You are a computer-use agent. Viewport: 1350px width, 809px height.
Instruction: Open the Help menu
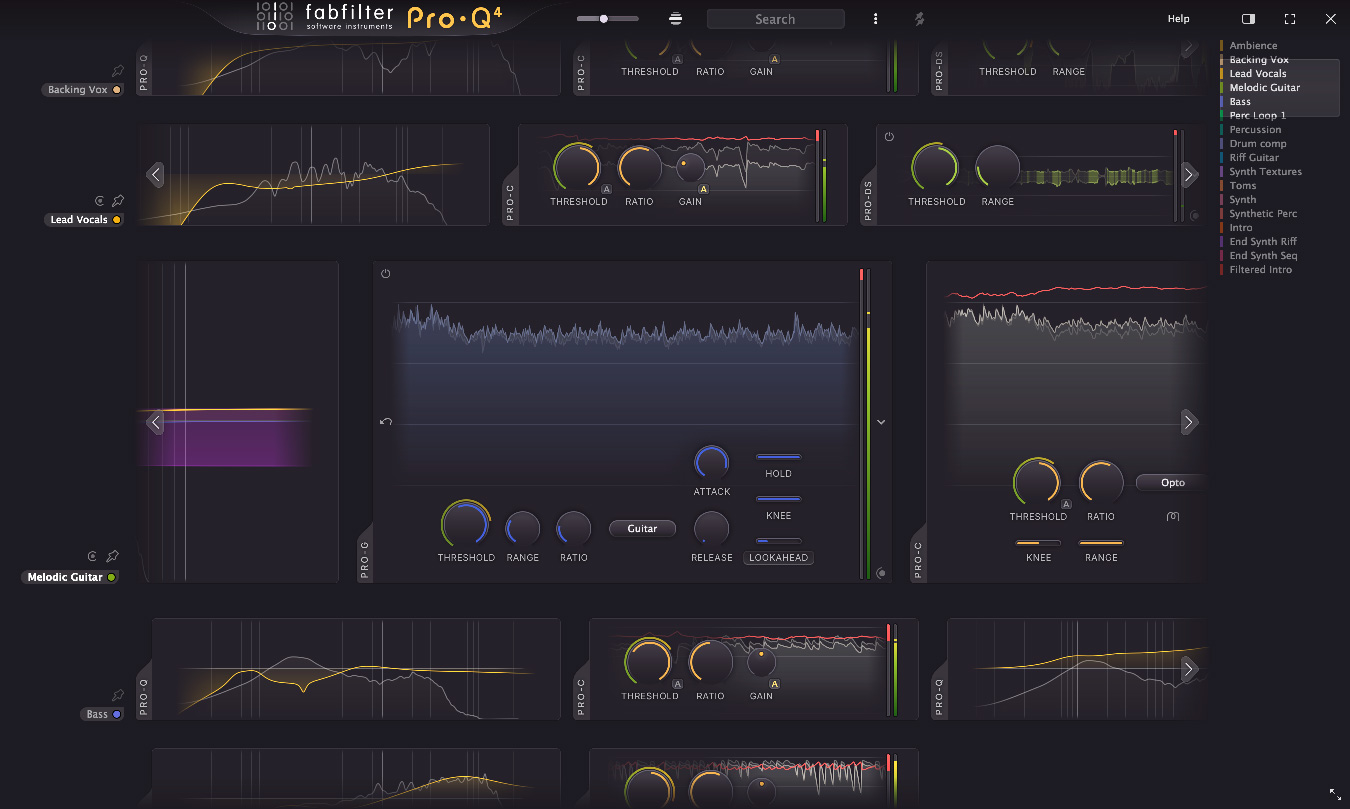point(1178,18)
